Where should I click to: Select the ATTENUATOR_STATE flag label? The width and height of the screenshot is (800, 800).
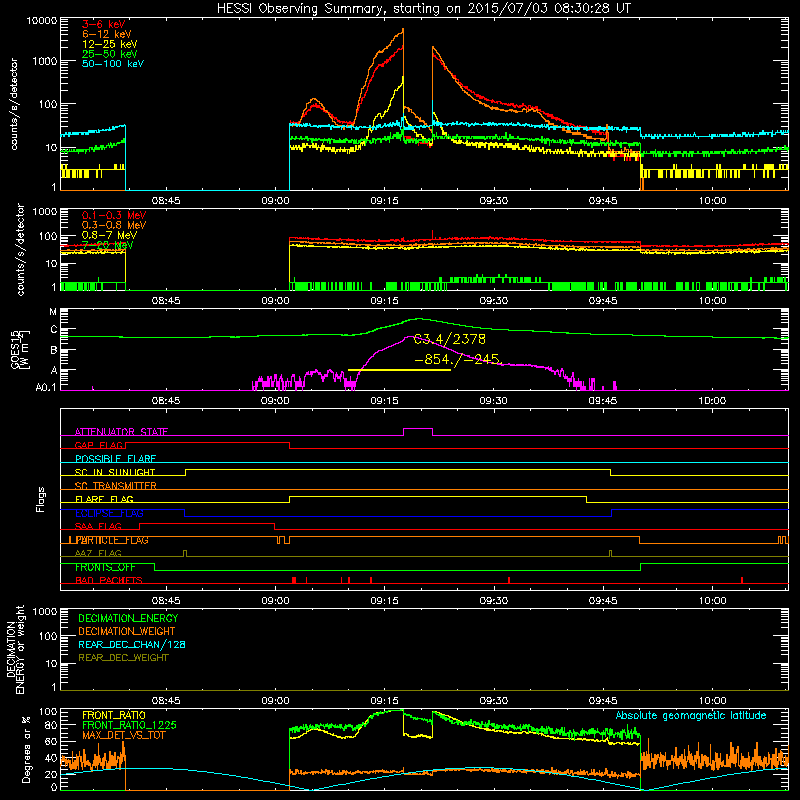(x=121, y=432)
